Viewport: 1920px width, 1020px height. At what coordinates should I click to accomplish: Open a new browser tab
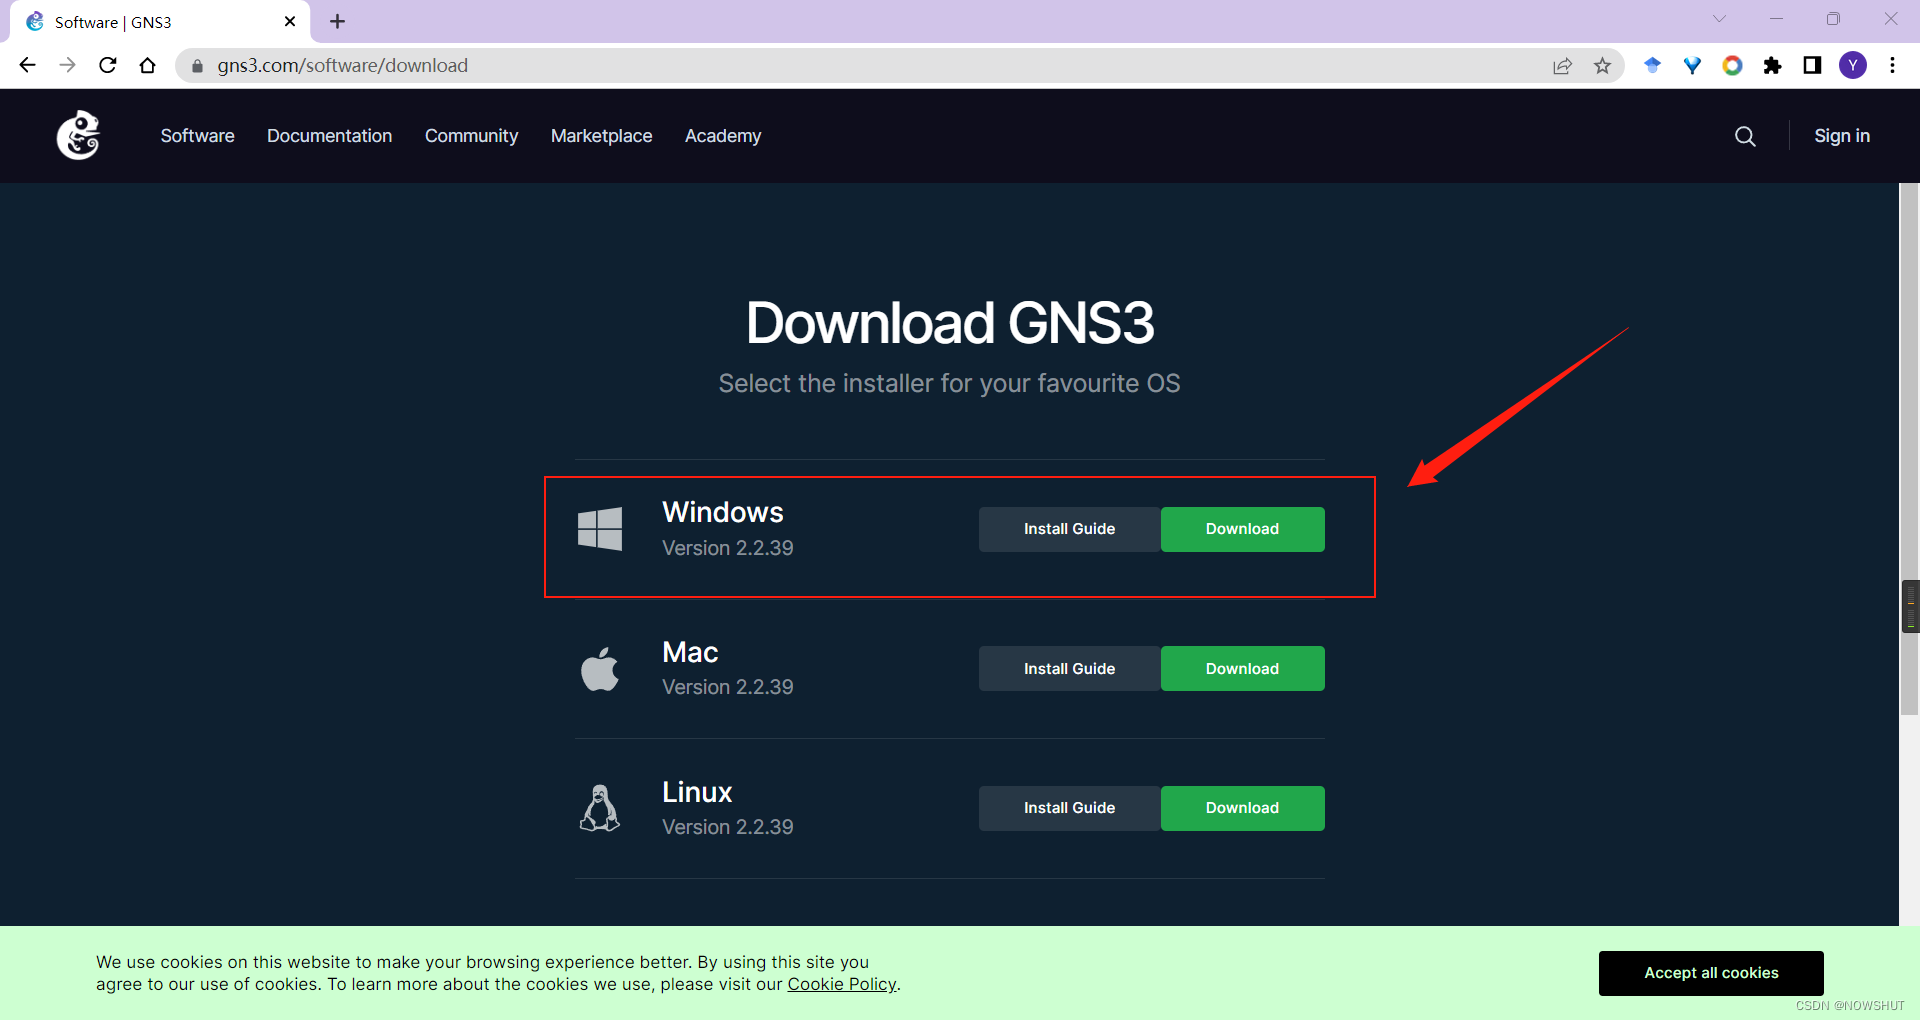click(x=337, y=21)
